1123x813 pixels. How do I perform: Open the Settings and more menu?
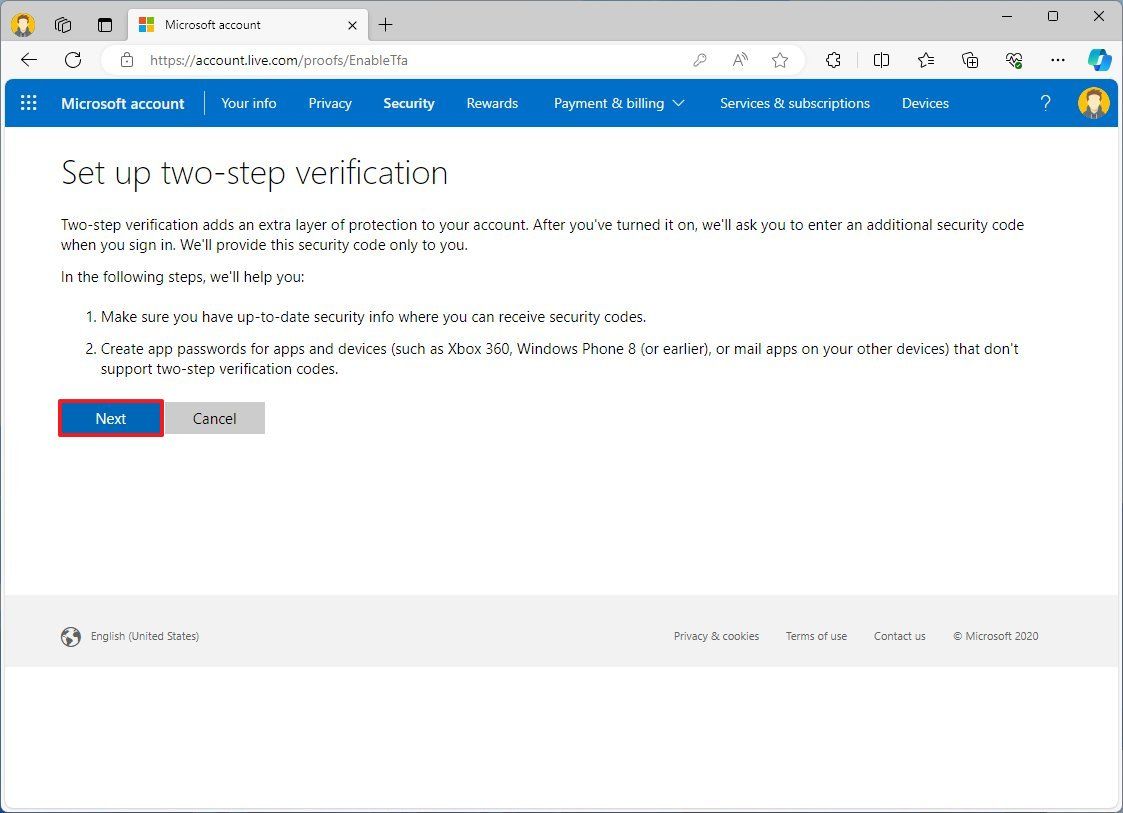point(1057,60)
